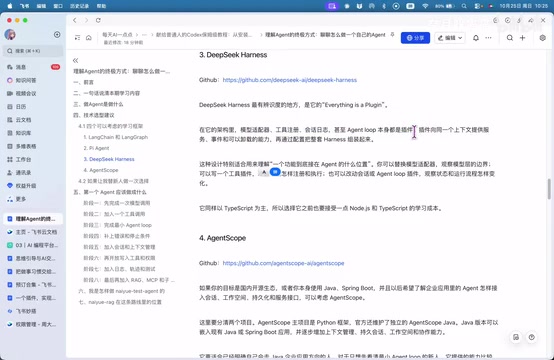
Task: Collapse the outline with the double chevron
Action: tap(75, 60)
